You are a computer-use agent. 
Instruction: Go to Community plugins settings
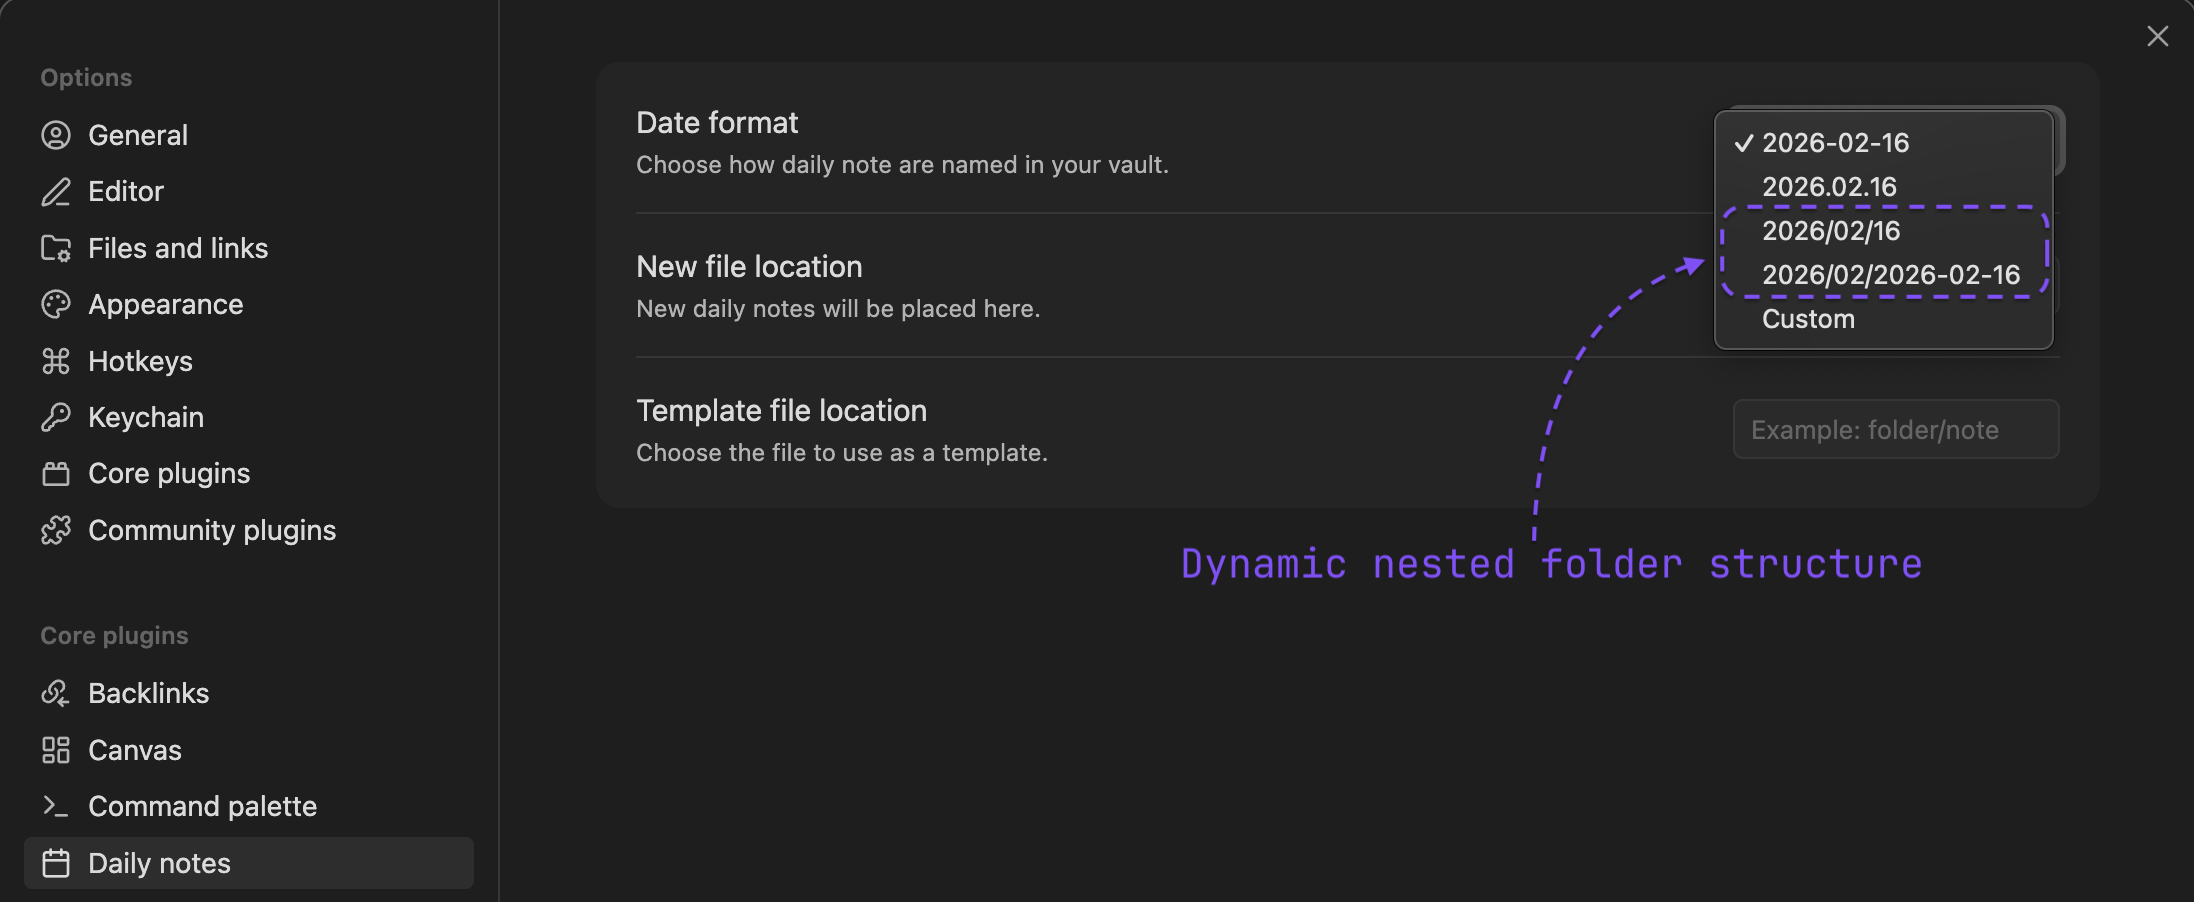coord(212,530)
